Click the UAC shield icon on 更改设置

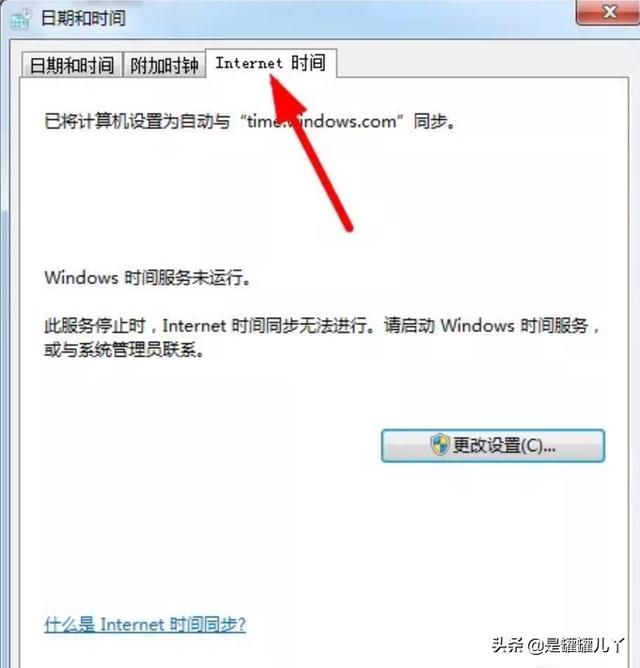[x=440, y=445]
